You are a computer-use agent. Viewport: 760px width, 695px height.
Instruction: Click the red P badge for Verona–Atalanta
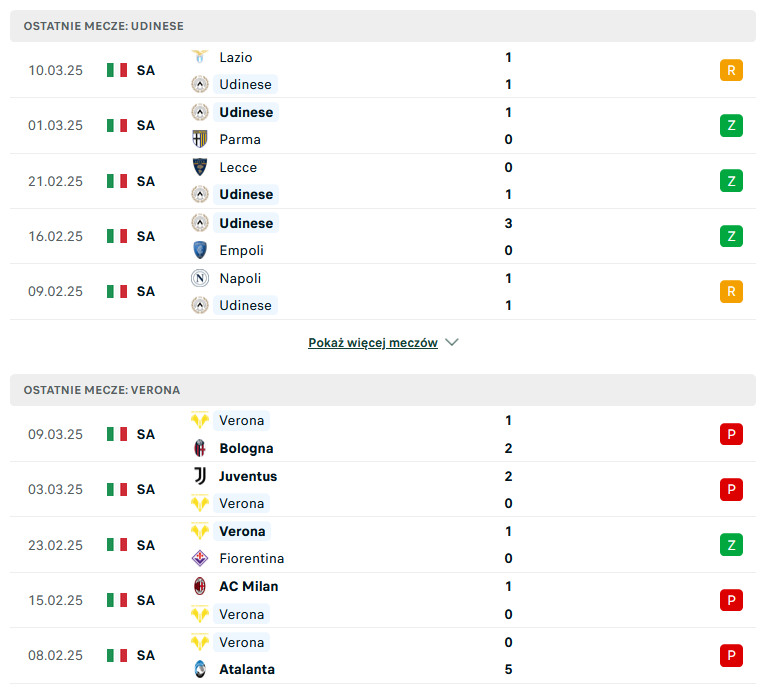coord(731,655)
